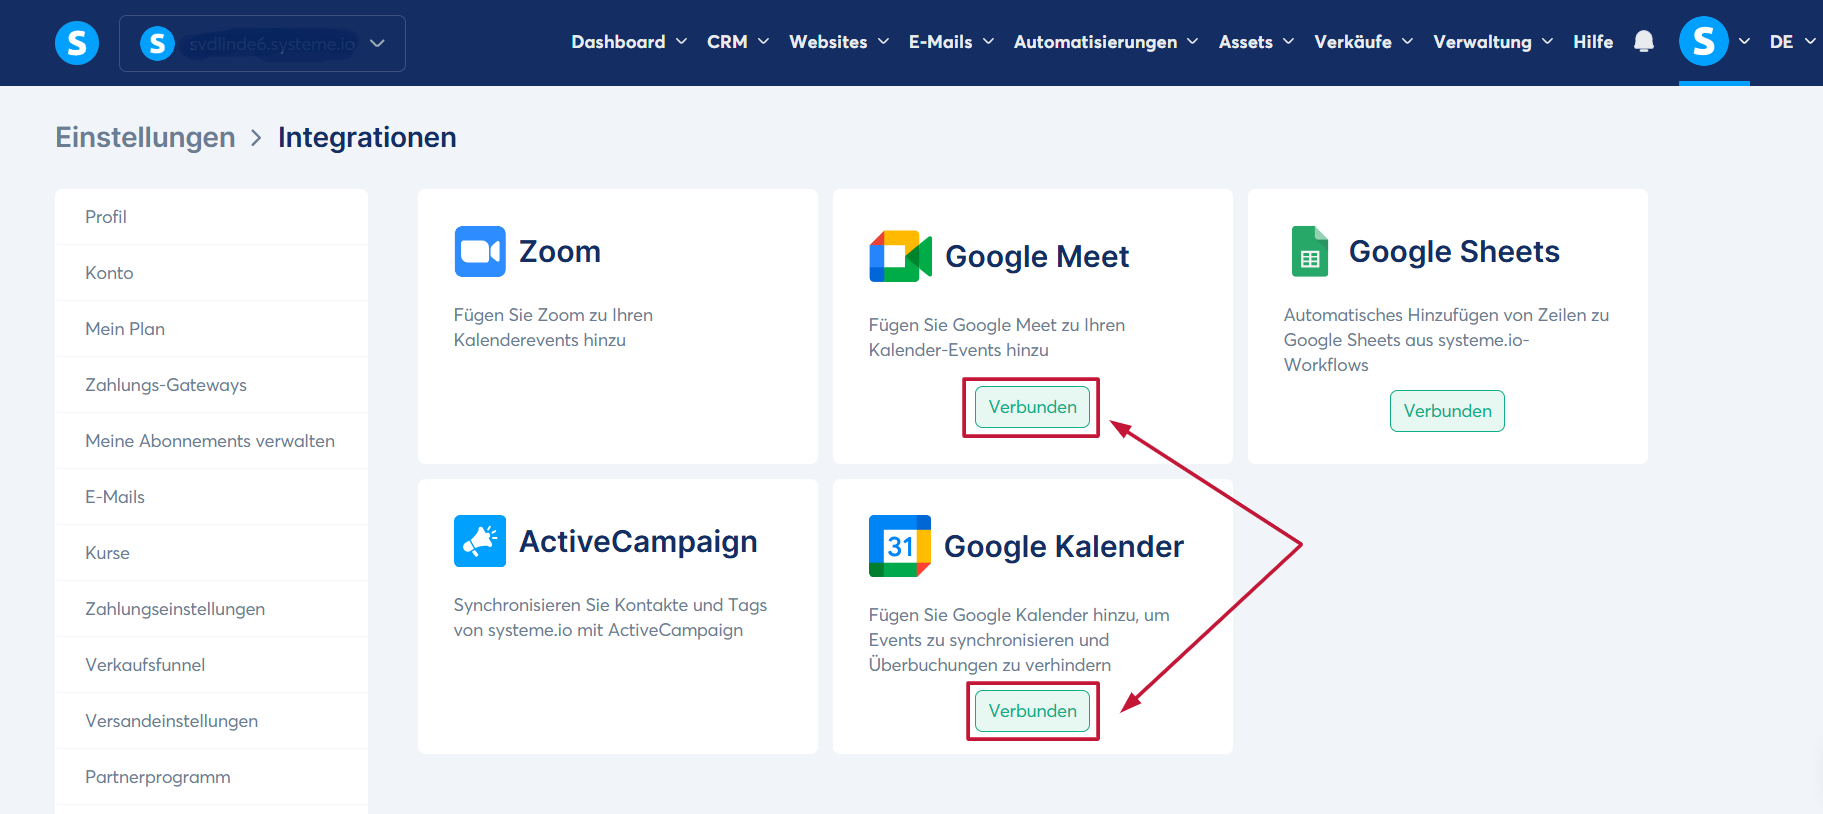Viewport: 1823px width, 814px height.
Task: Click Verbunden button under Google Sheets
Action: (1447, 411)
